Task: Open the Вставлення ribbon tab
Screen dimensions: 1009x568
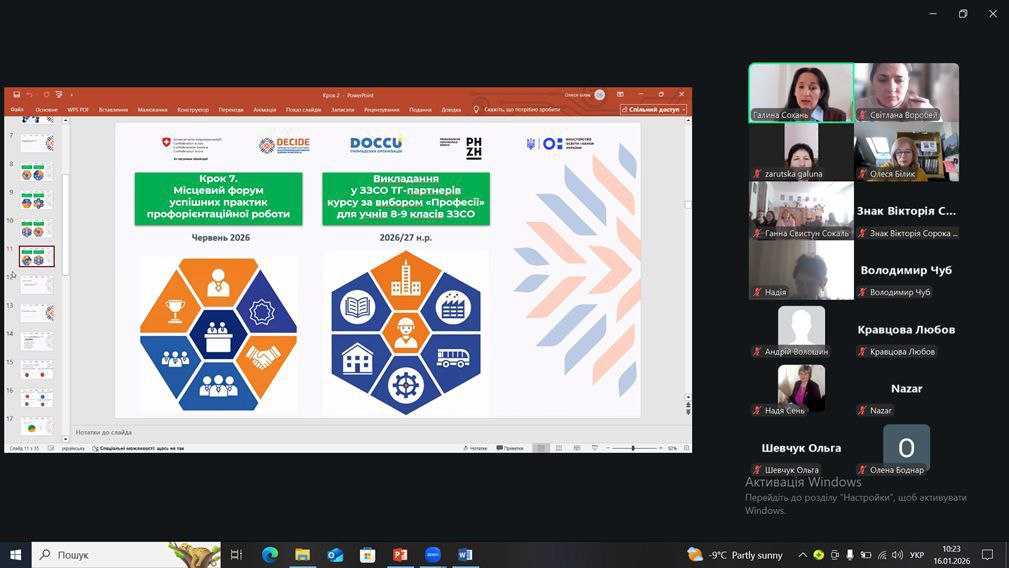Action: tap(113, 110)
